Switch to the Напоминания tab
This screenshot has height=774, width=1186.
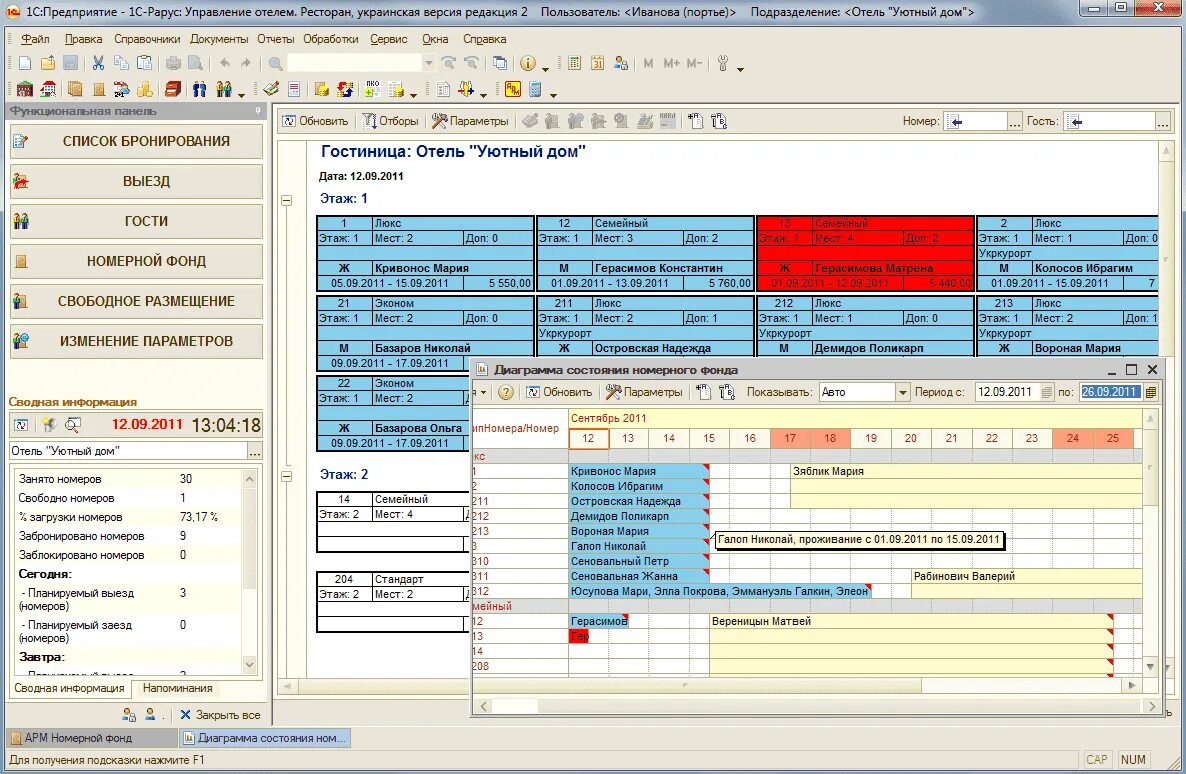point(178,689)
